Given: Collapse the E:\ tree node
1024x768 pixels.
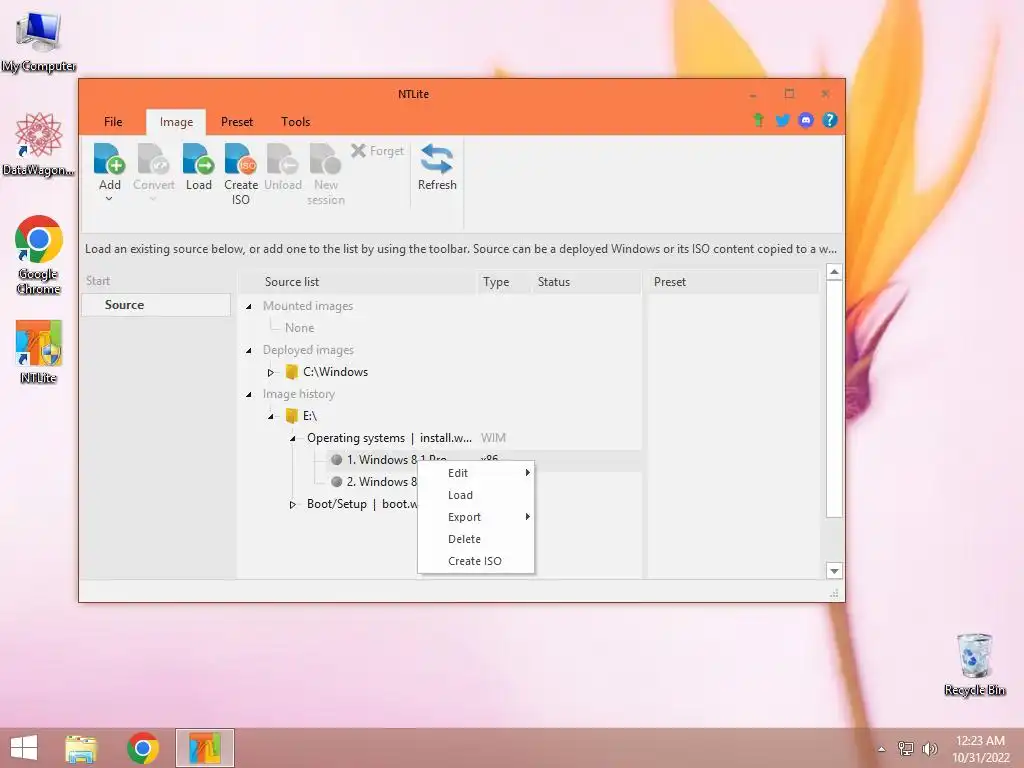Looking at the screenshot, I should pyautogui.click(x=270, y=416).
